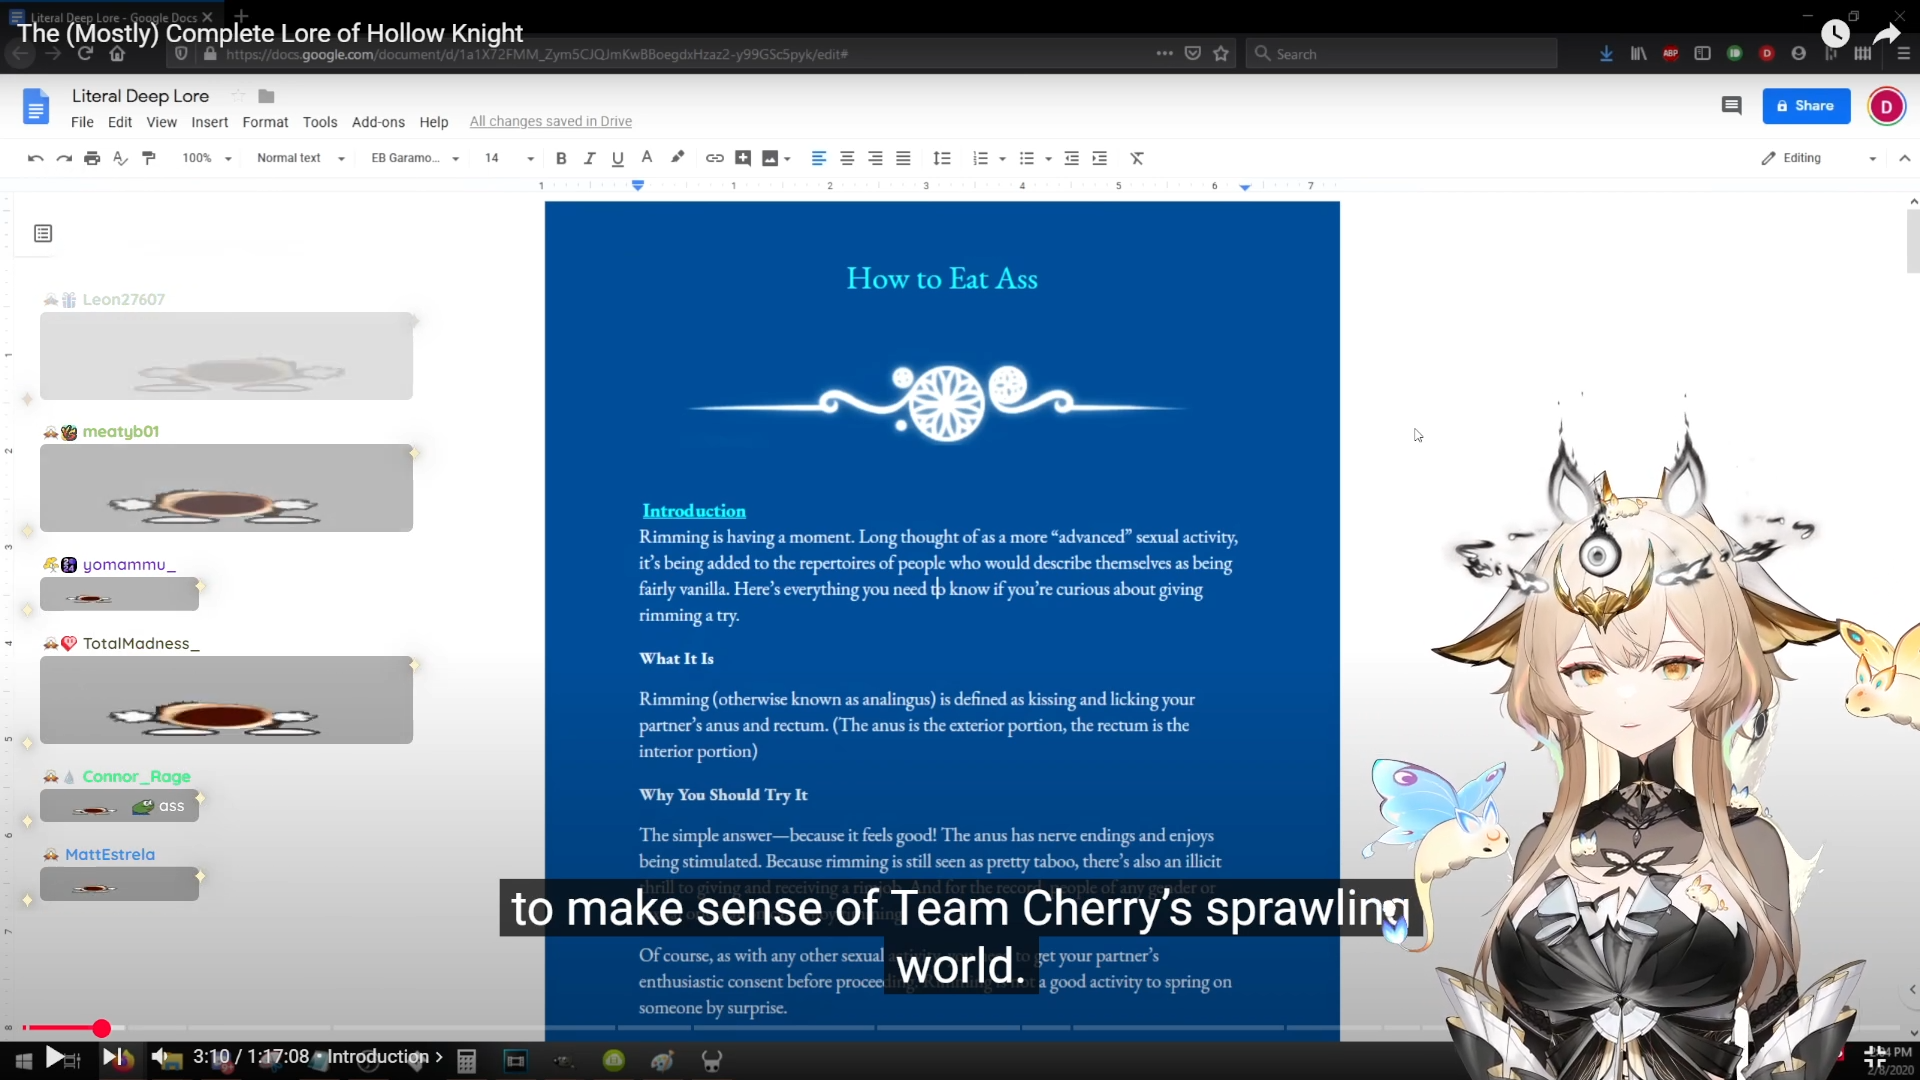Click the Adblock Plus ABP extension icon
This screenshot has width=1920, height=1080.
click(1670, 54)
